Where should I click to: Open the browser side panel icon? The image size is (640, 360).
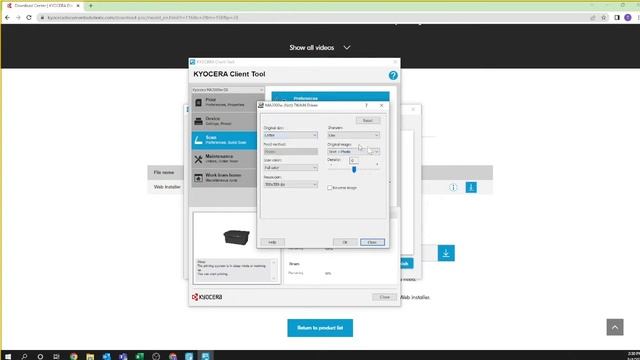(617, 18)
